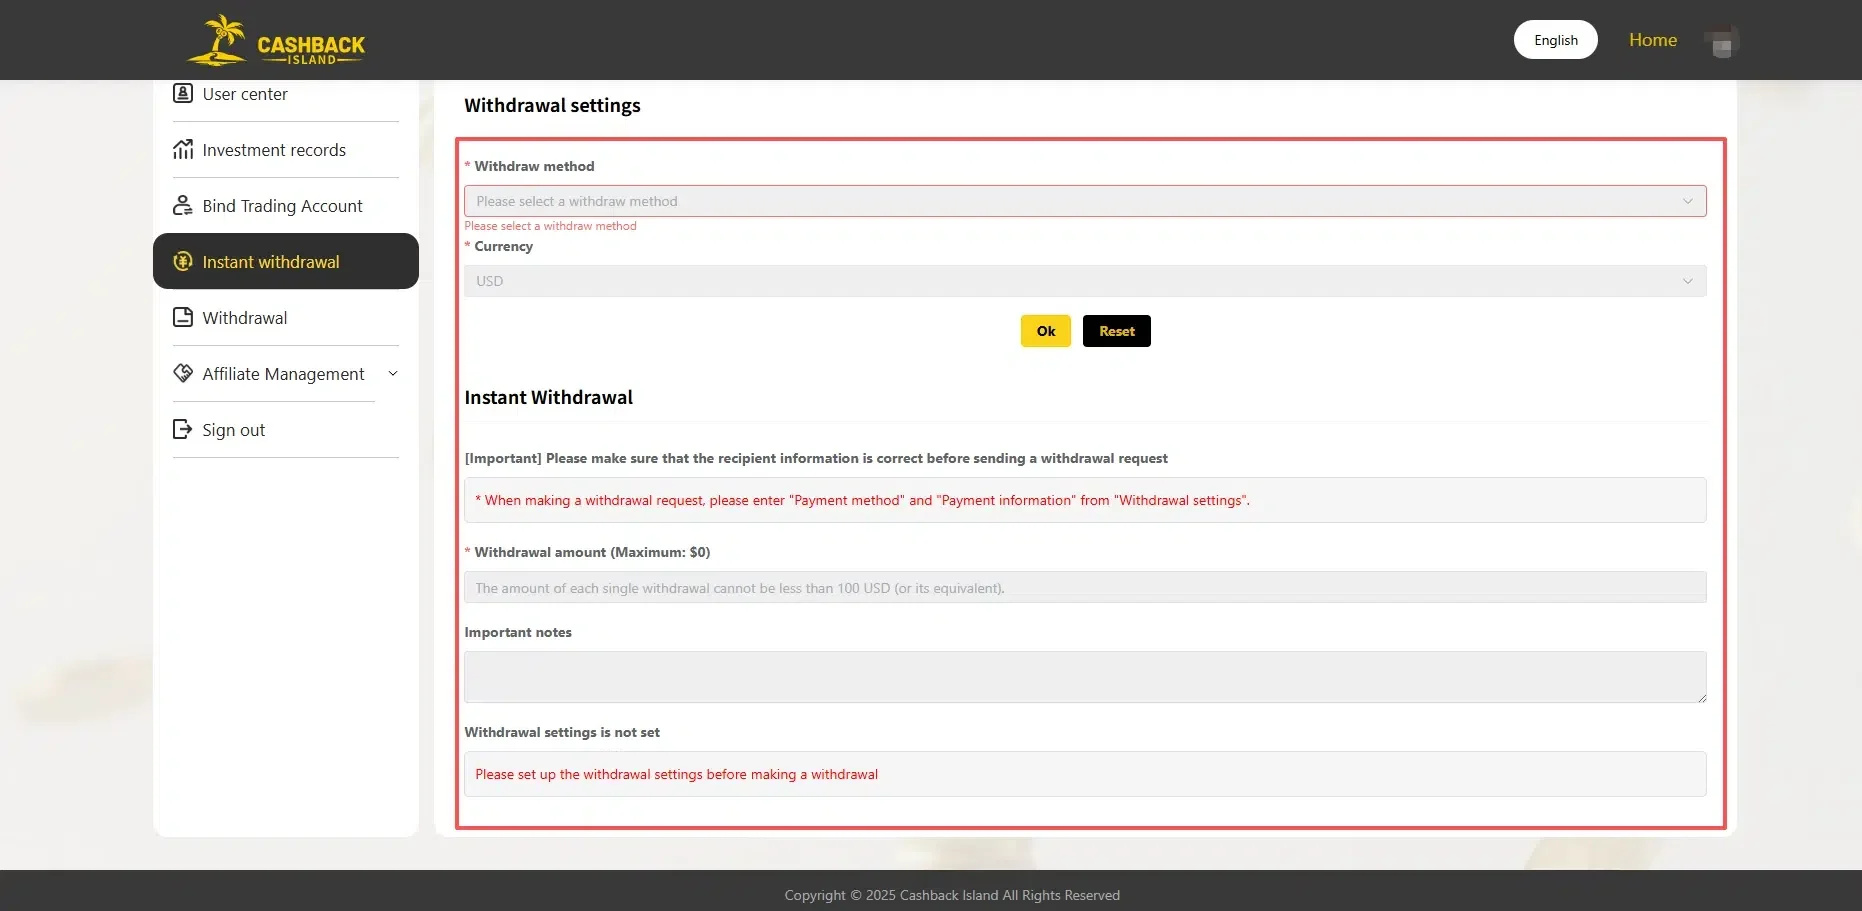Click the Sign out icon
The image size is (1862, 911).
coord(183,429)
